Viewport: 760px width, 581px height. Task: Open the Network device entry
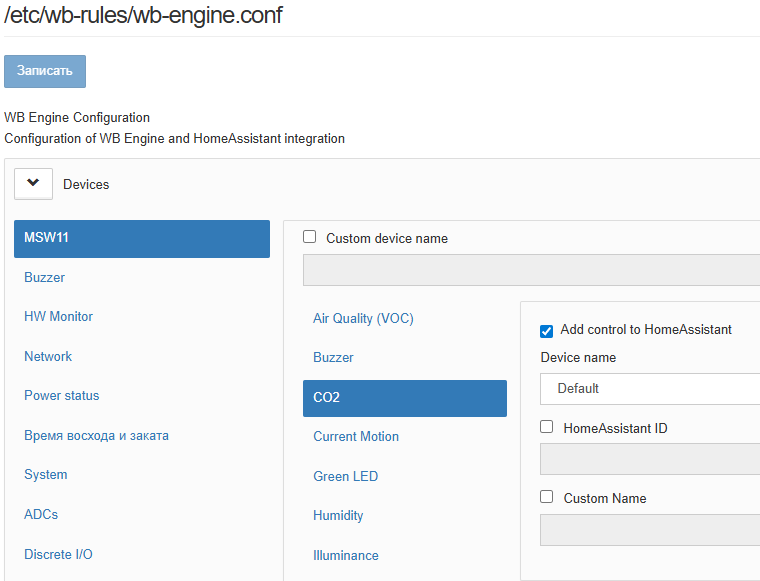point(48,357)
